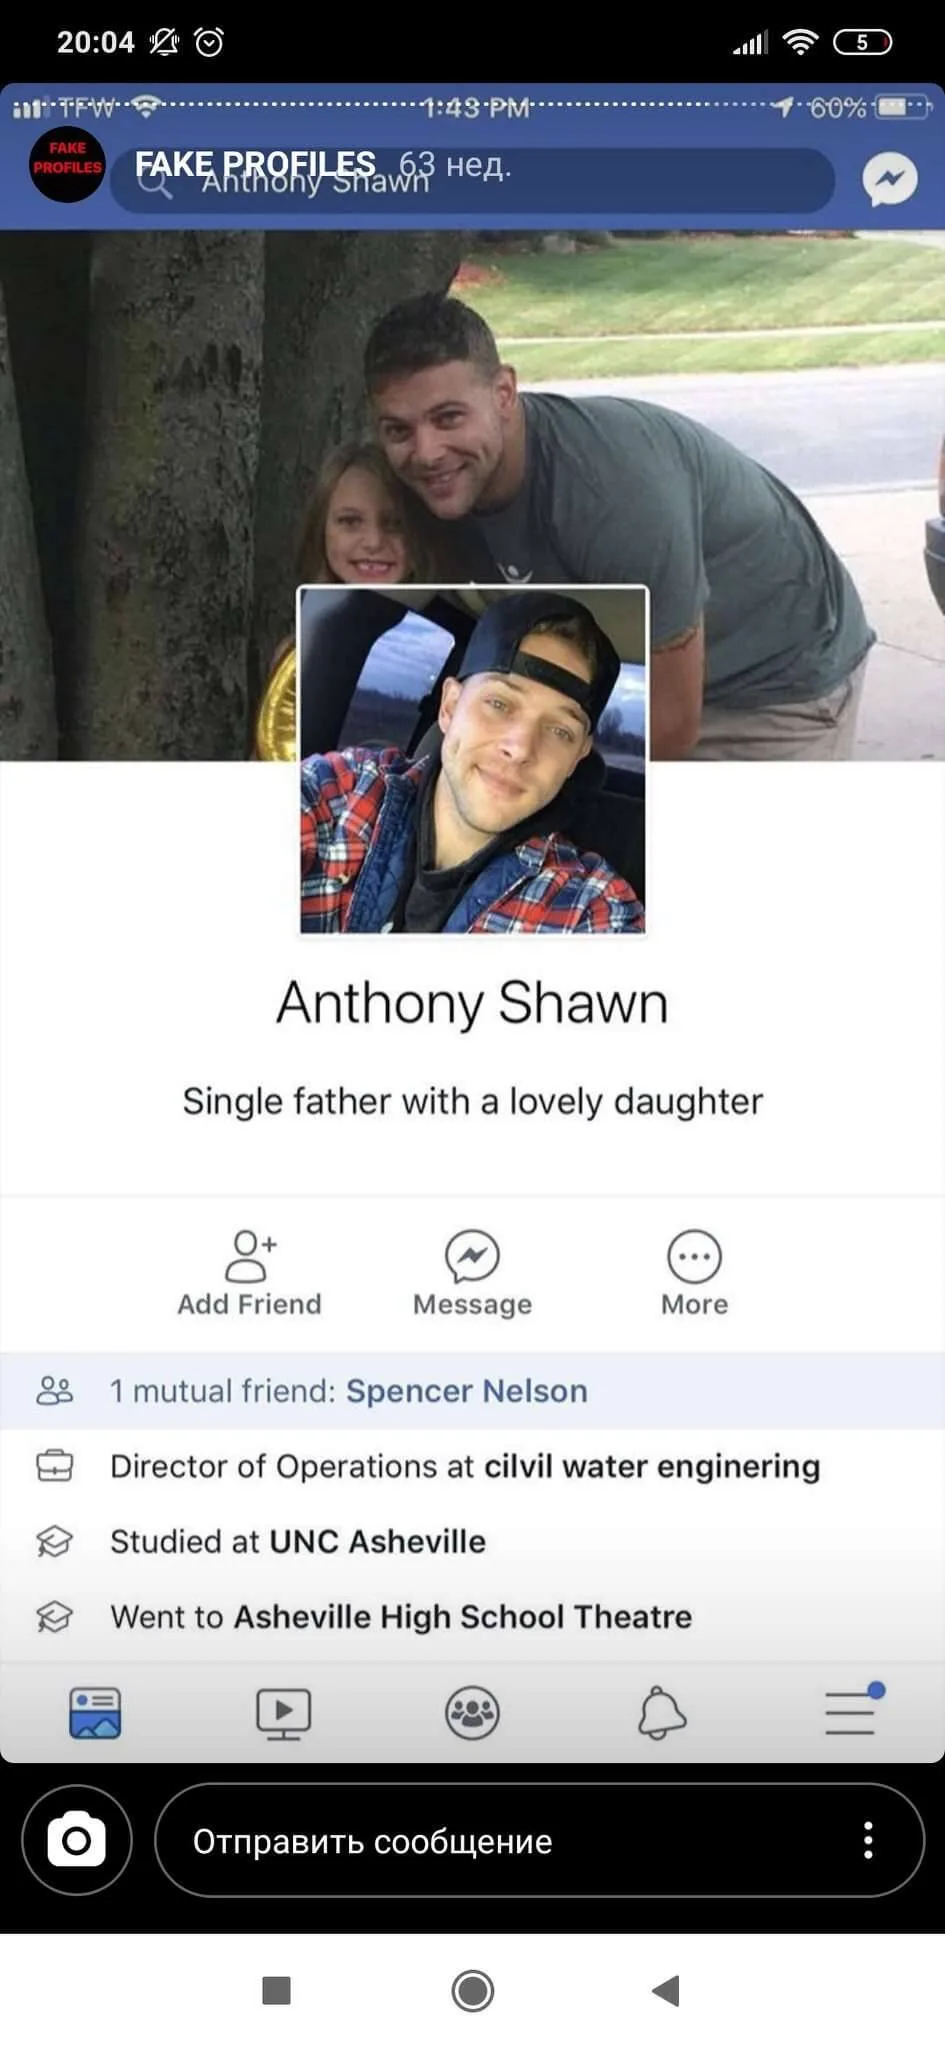
Task: Open the hamburger menu tab
Action: tap(852, 1711)
